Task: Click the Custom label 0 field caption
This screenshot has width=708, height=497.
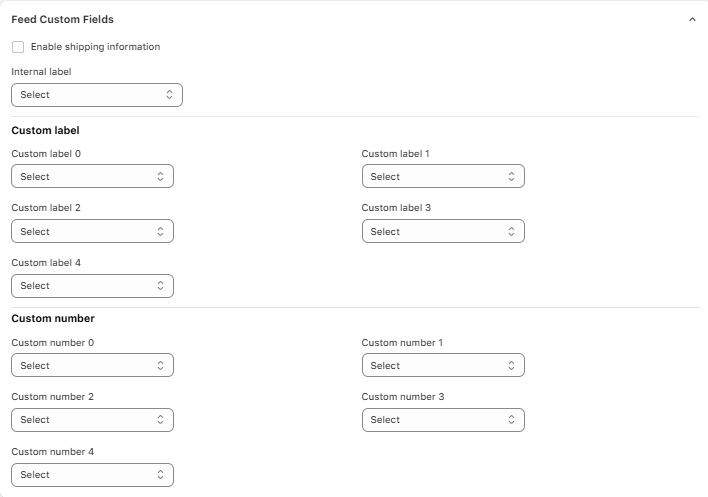Action: tap(46, 154)
